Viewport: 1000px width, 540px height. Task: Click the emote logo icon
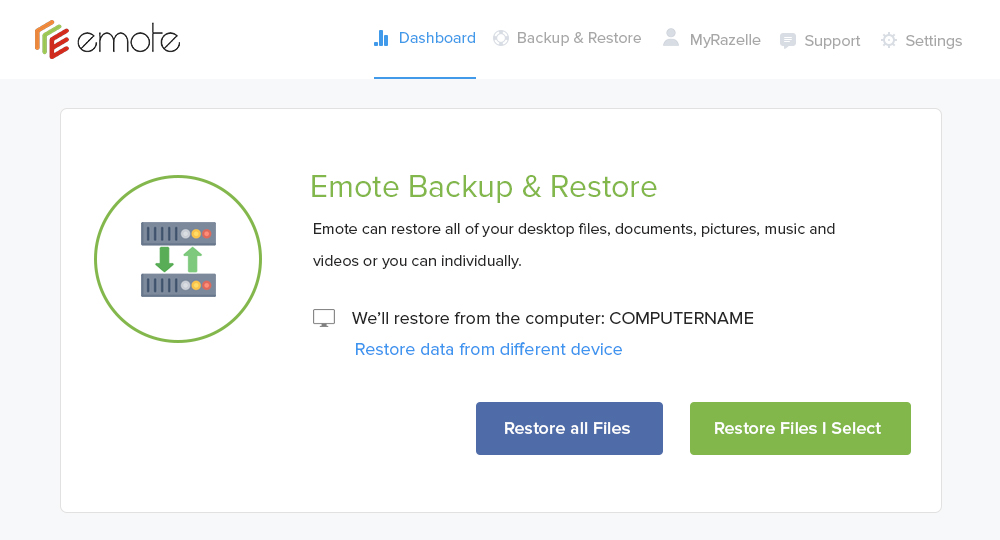52,40
